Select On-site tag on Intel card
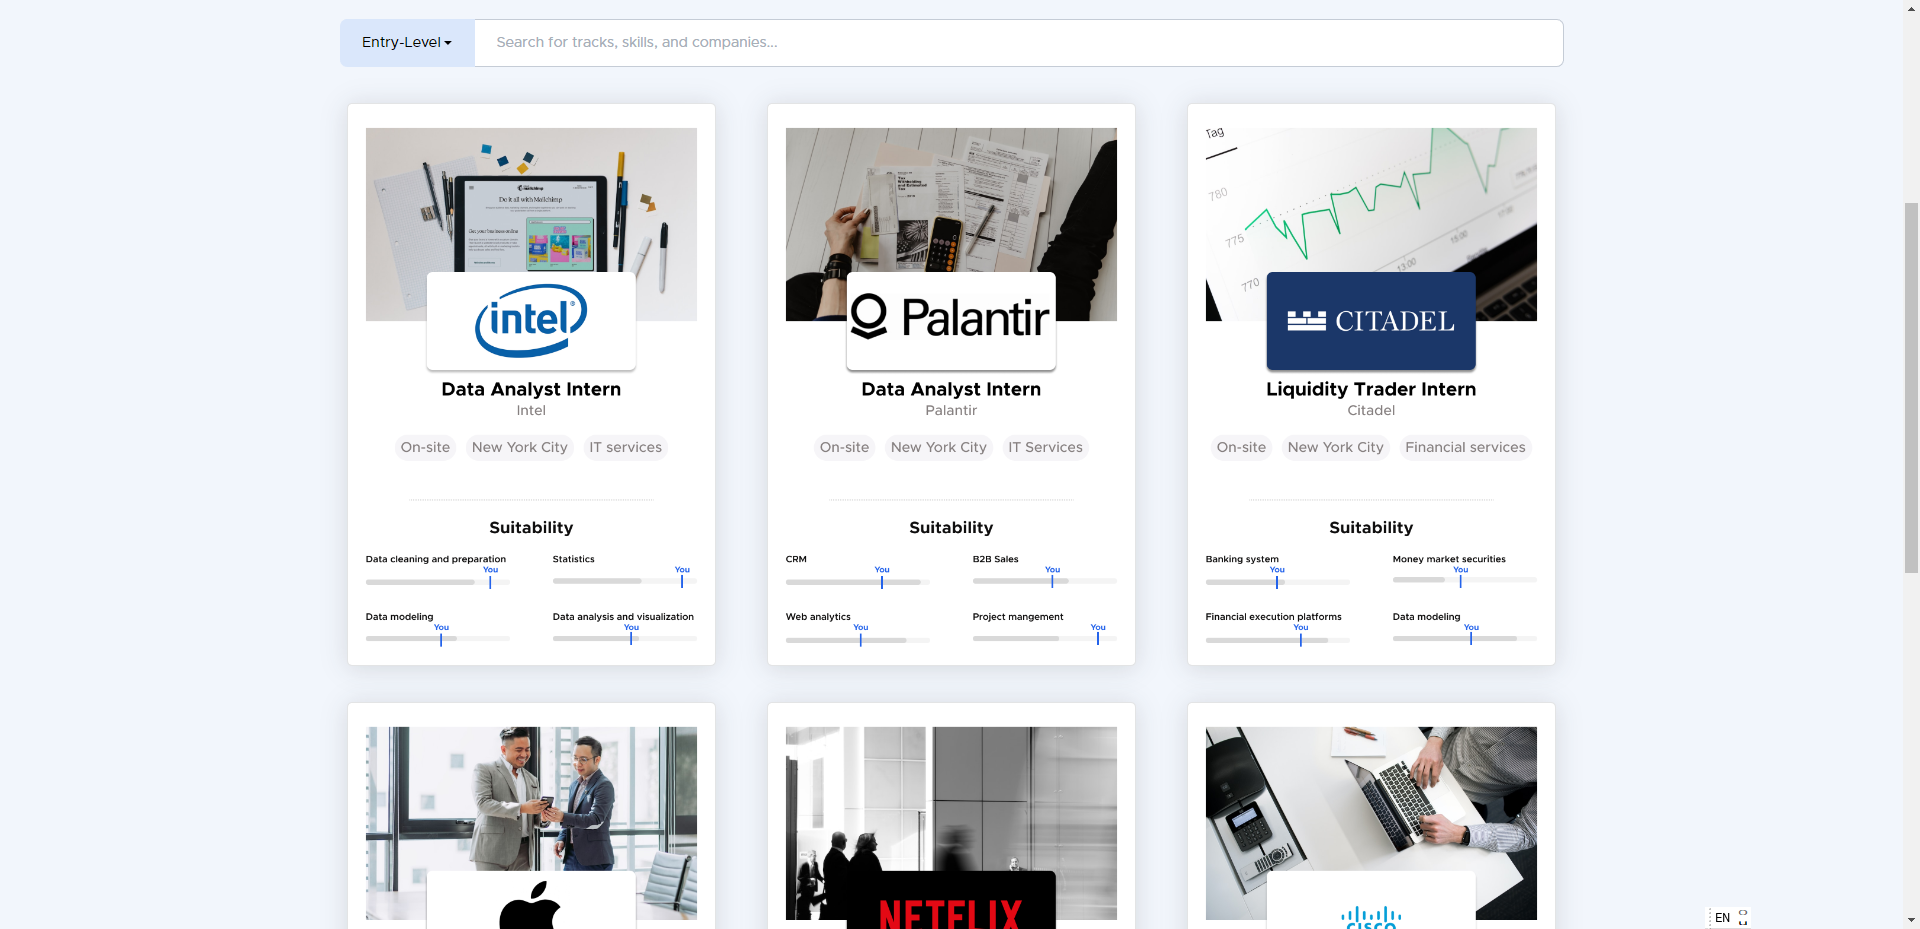The height and width of the screenshot is (929, 1920). click(x=425, y=447)
